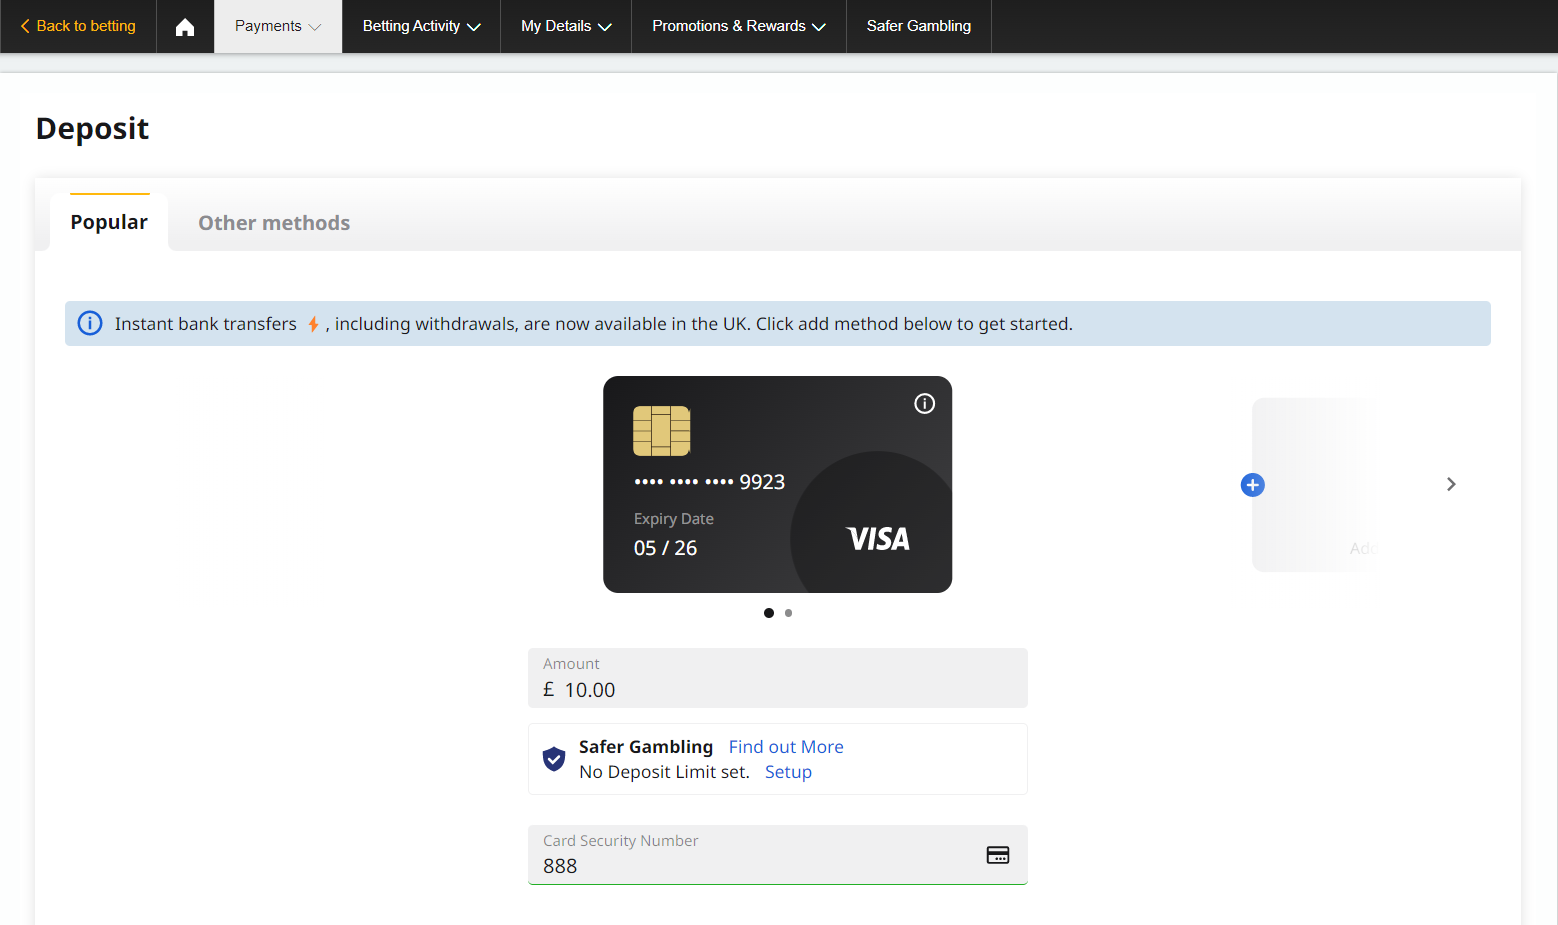The height and width of the screenshot is (925, 1558).
Task: Click the expiry date 05 / 26 text
Action: click(666, 548)
